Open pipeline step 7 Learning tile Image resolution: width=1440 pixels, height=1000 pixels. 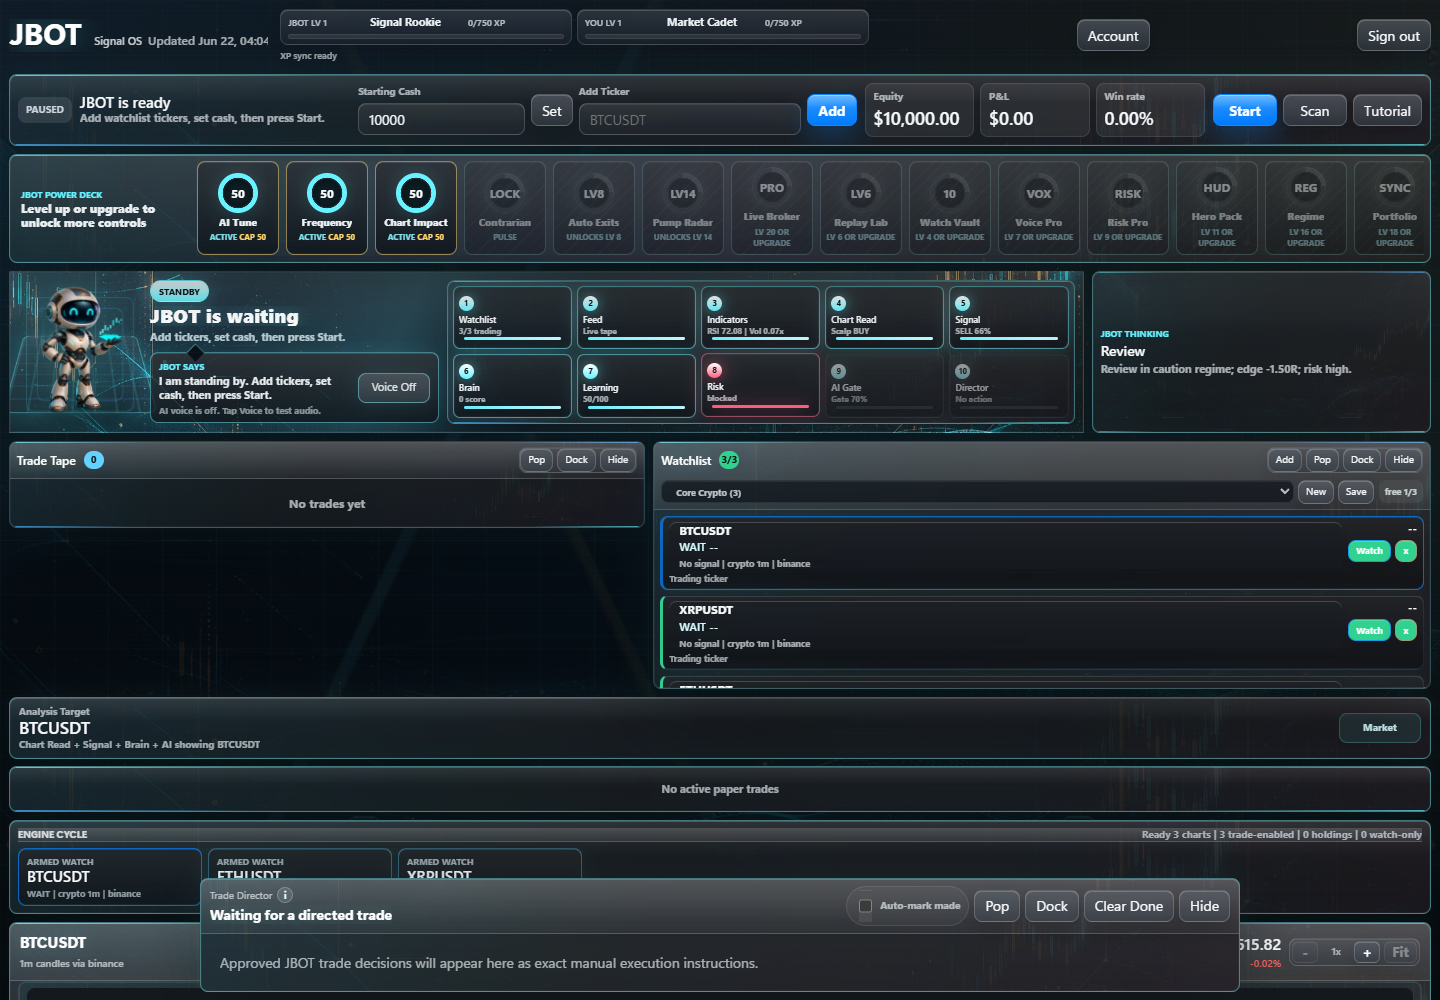(636, 385)
